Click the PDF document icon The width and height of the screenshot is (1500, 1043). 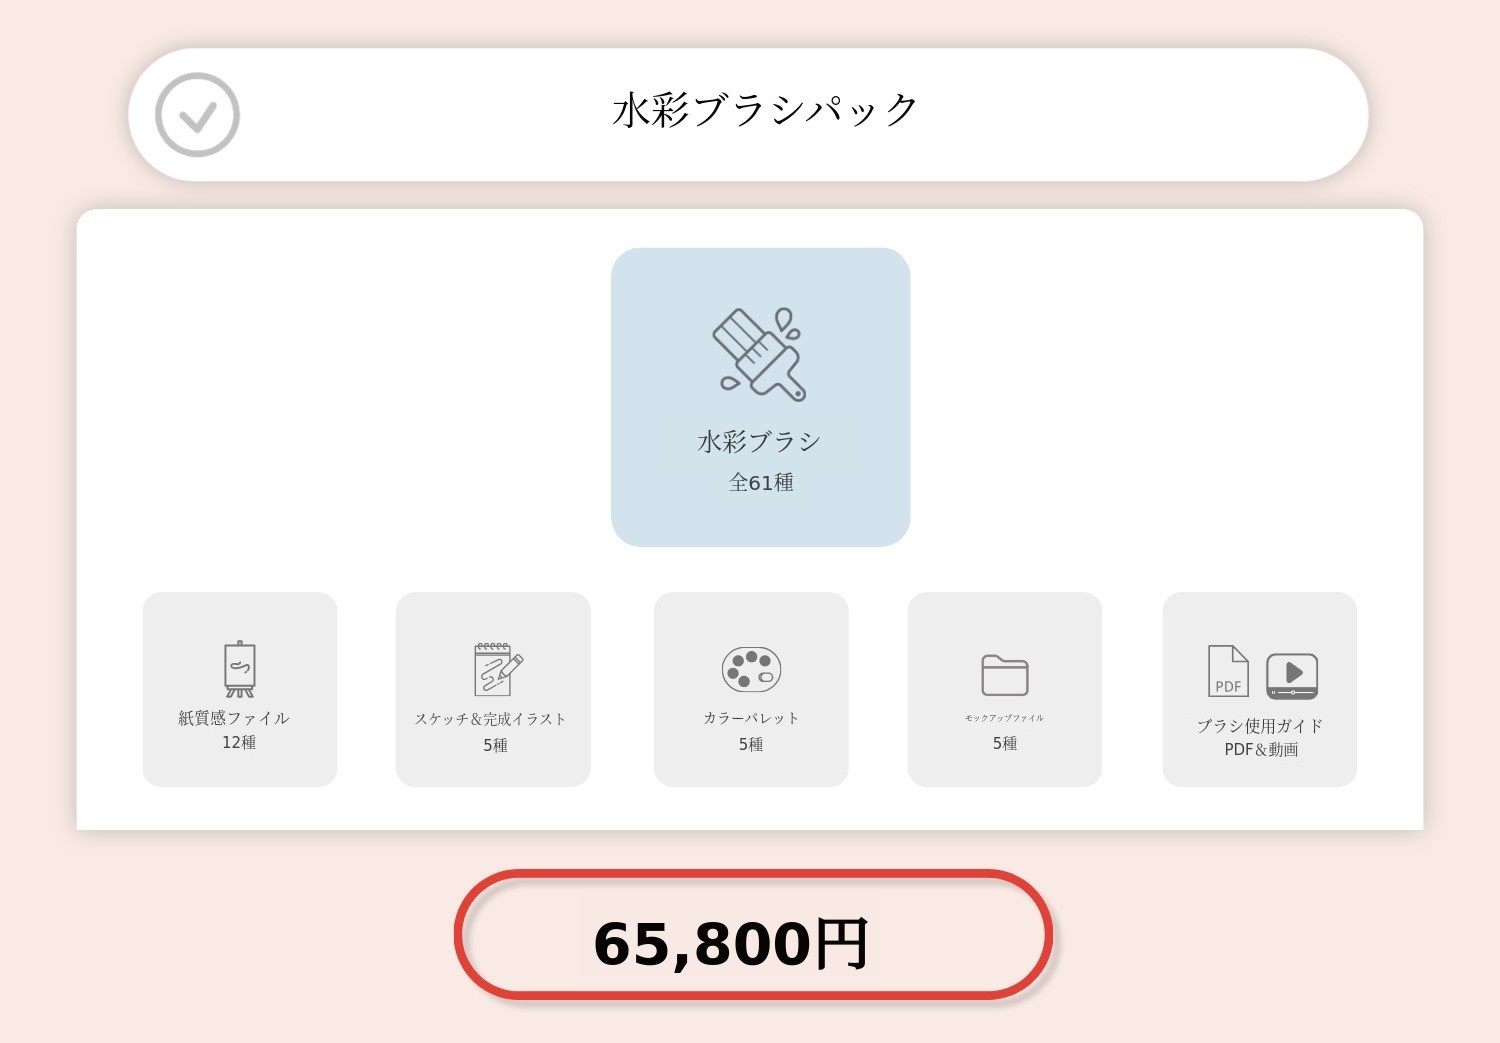coord(1228,671)
